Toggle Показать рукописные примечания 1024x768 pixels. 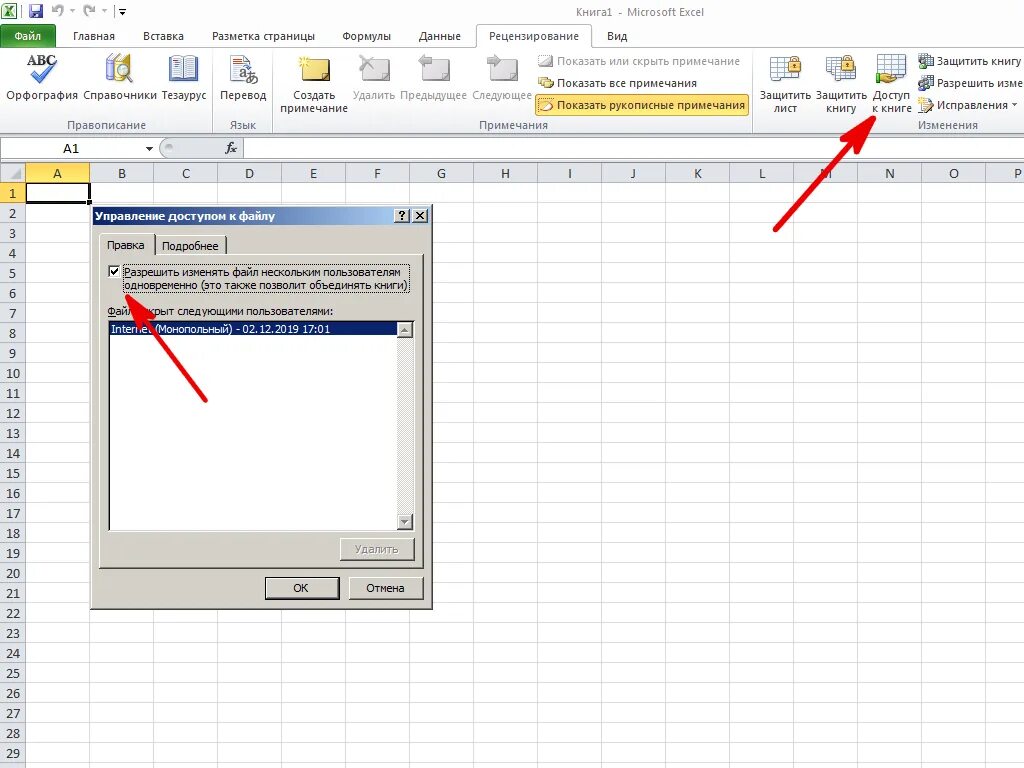641,105
